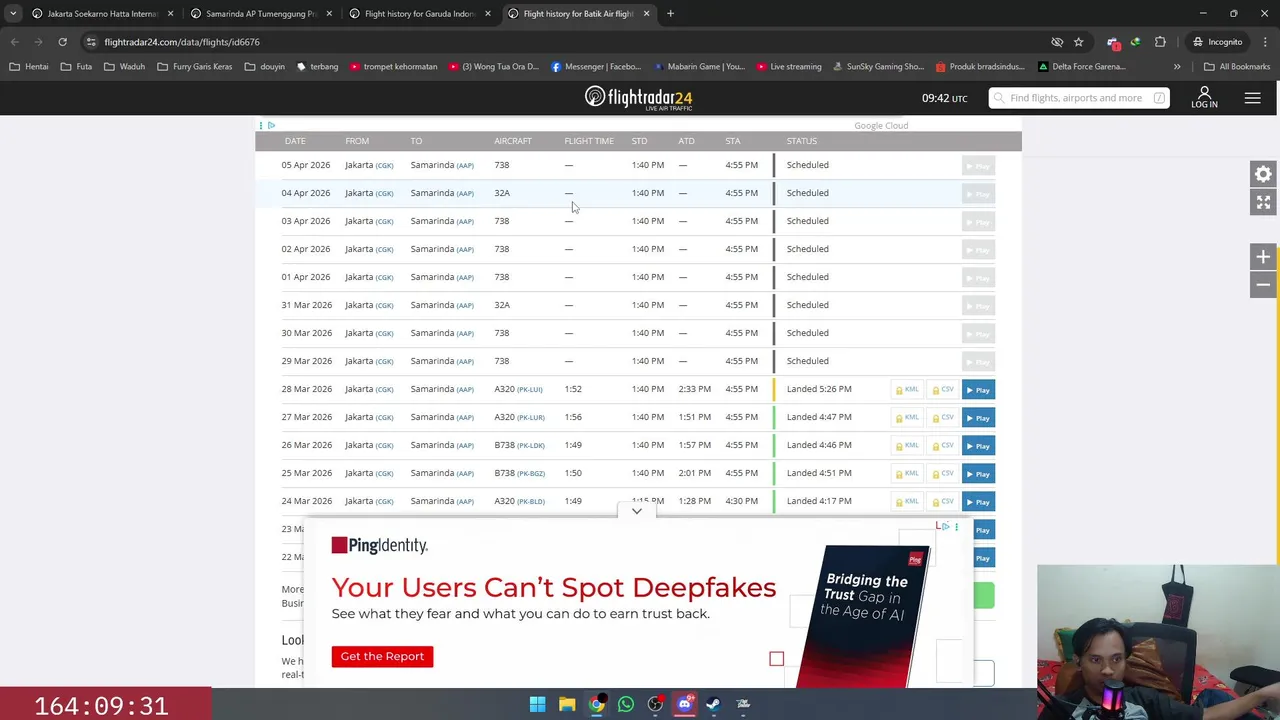Click the tracking protection eye icon
Screen dimensions: 1280x720
1057,42
